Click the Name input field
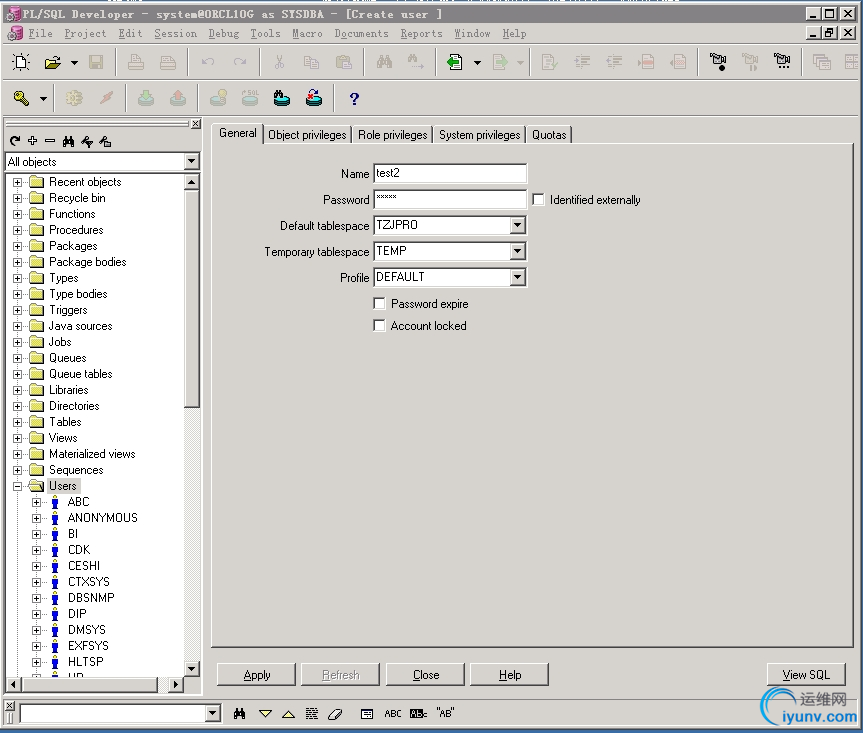The image size is (863, 733). pyautogui.click(x=450, y=173)
